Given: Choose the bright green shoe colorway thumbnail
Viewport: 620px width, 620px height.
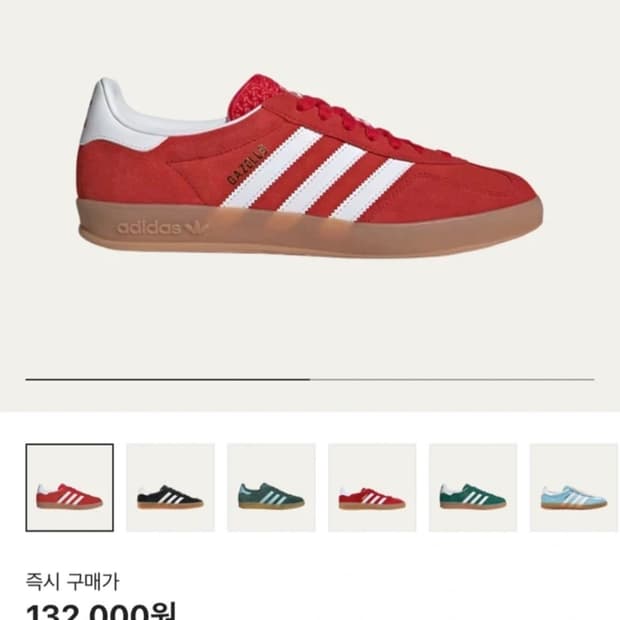Looking at the screenshot, I should point(473,488).
